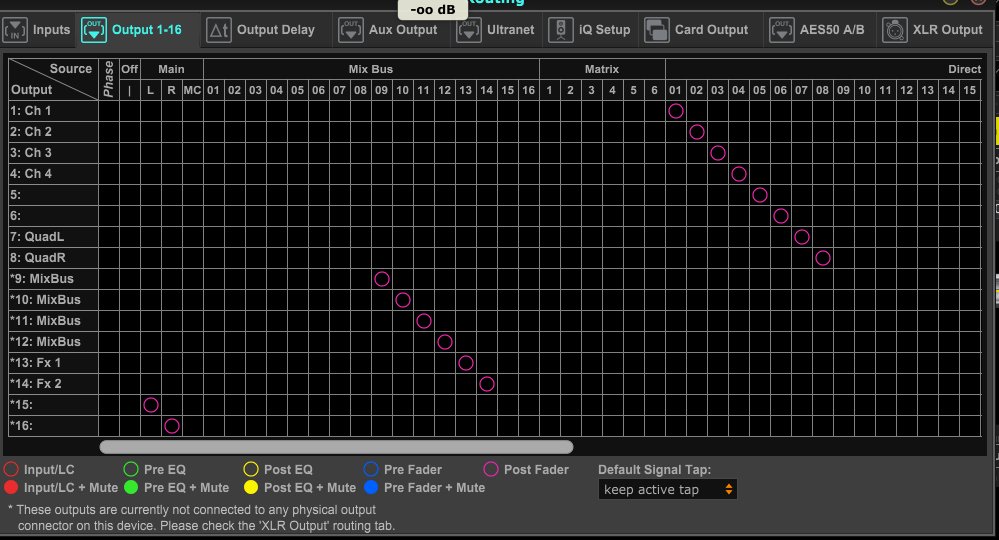Toggle output 5 routing to Direct 05
The height and width of the screenshot is (540, 999).
click(x=760, y=195)
